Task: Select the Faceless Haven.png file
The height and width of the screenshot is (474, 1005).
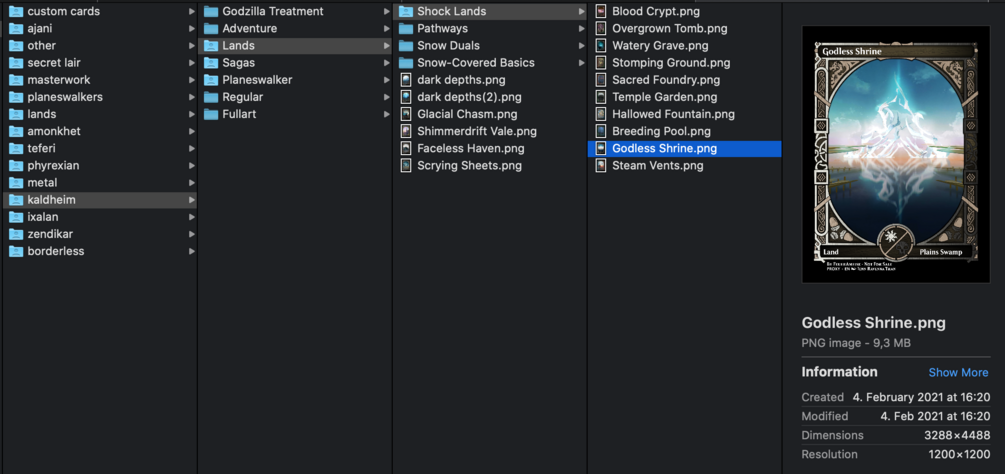Action: tap(470, 149)
